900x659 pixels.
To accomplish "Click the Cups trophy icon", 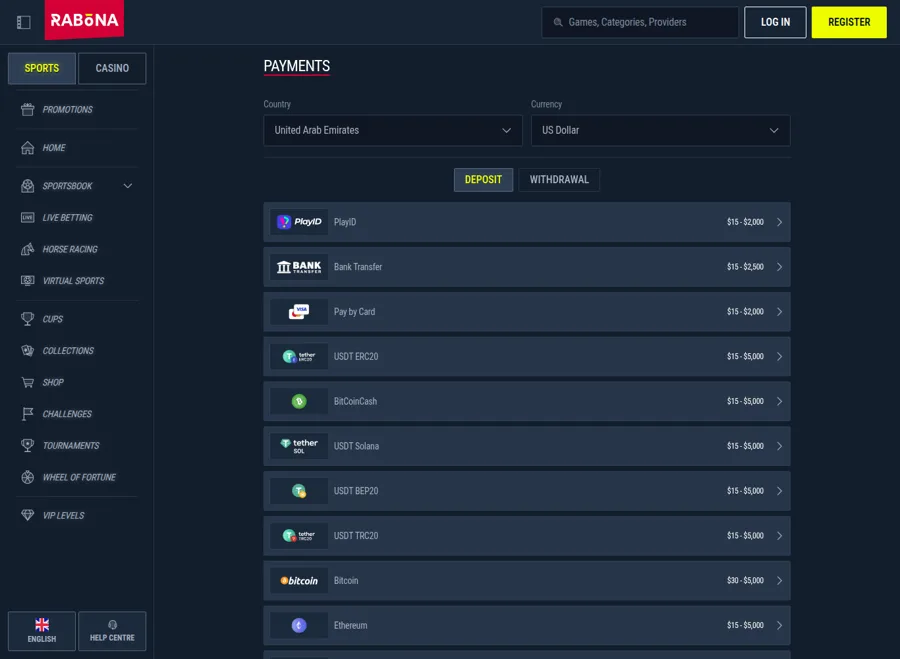I will [28, 319].
